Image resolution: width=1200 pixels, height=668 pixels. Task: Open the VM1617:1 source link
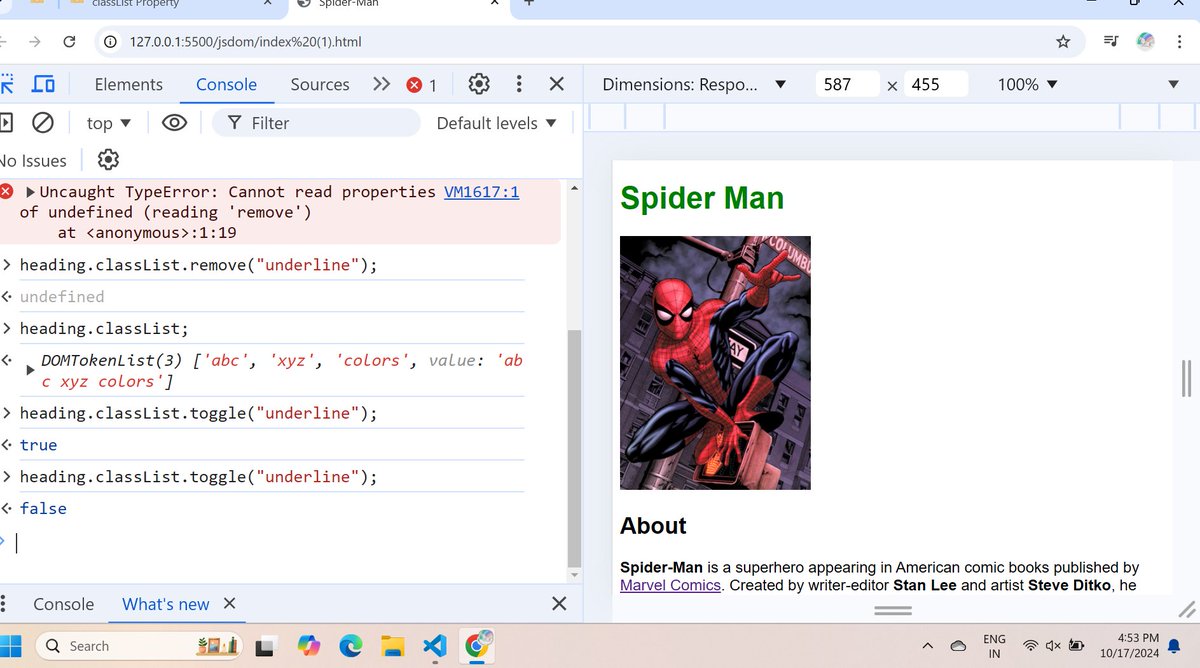(481, 191)
